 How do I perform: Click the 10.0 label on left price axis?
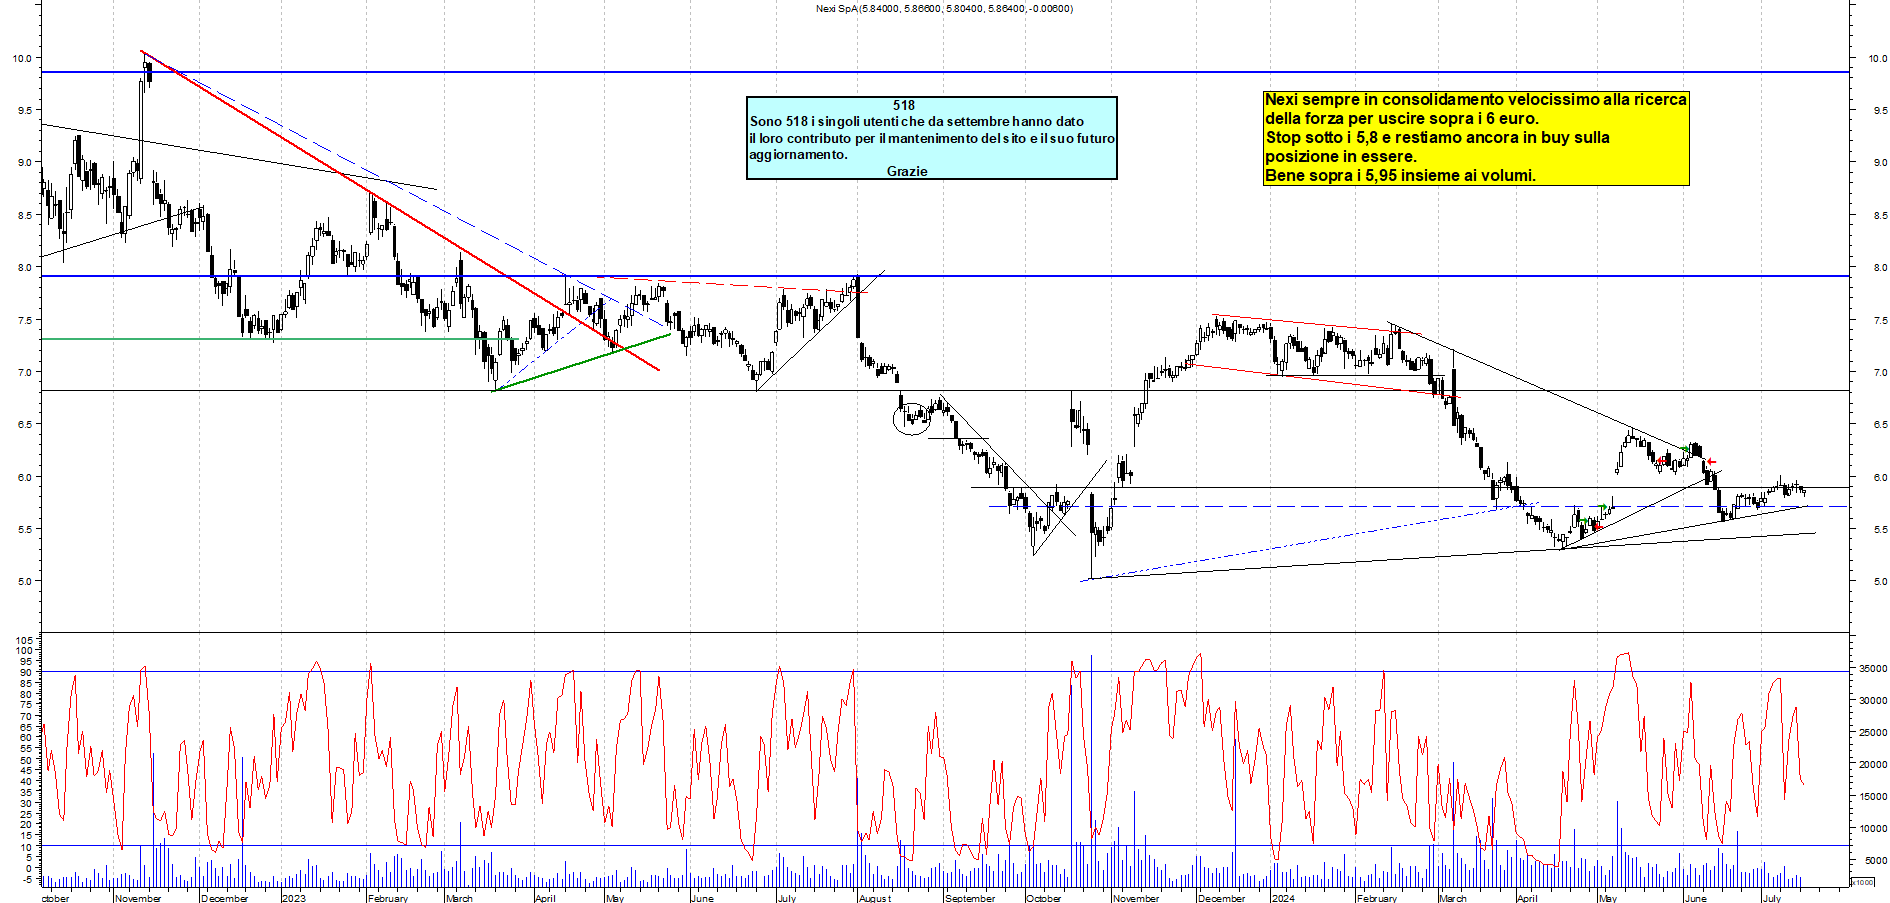(x=22, y=58)
